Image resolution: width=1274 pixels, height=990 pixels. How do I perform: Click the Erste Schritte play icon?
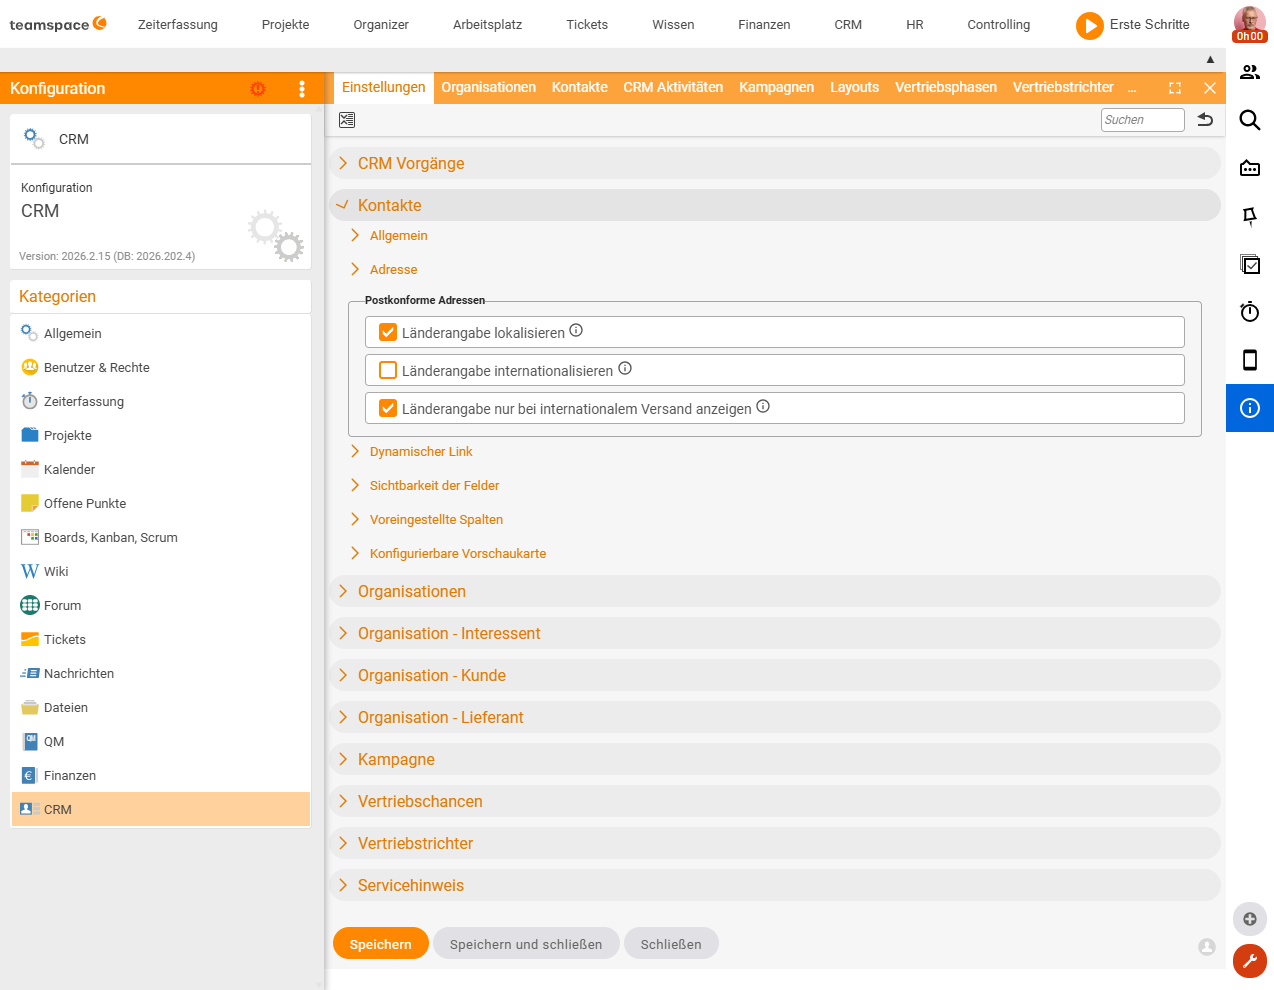pos(1089,25)
